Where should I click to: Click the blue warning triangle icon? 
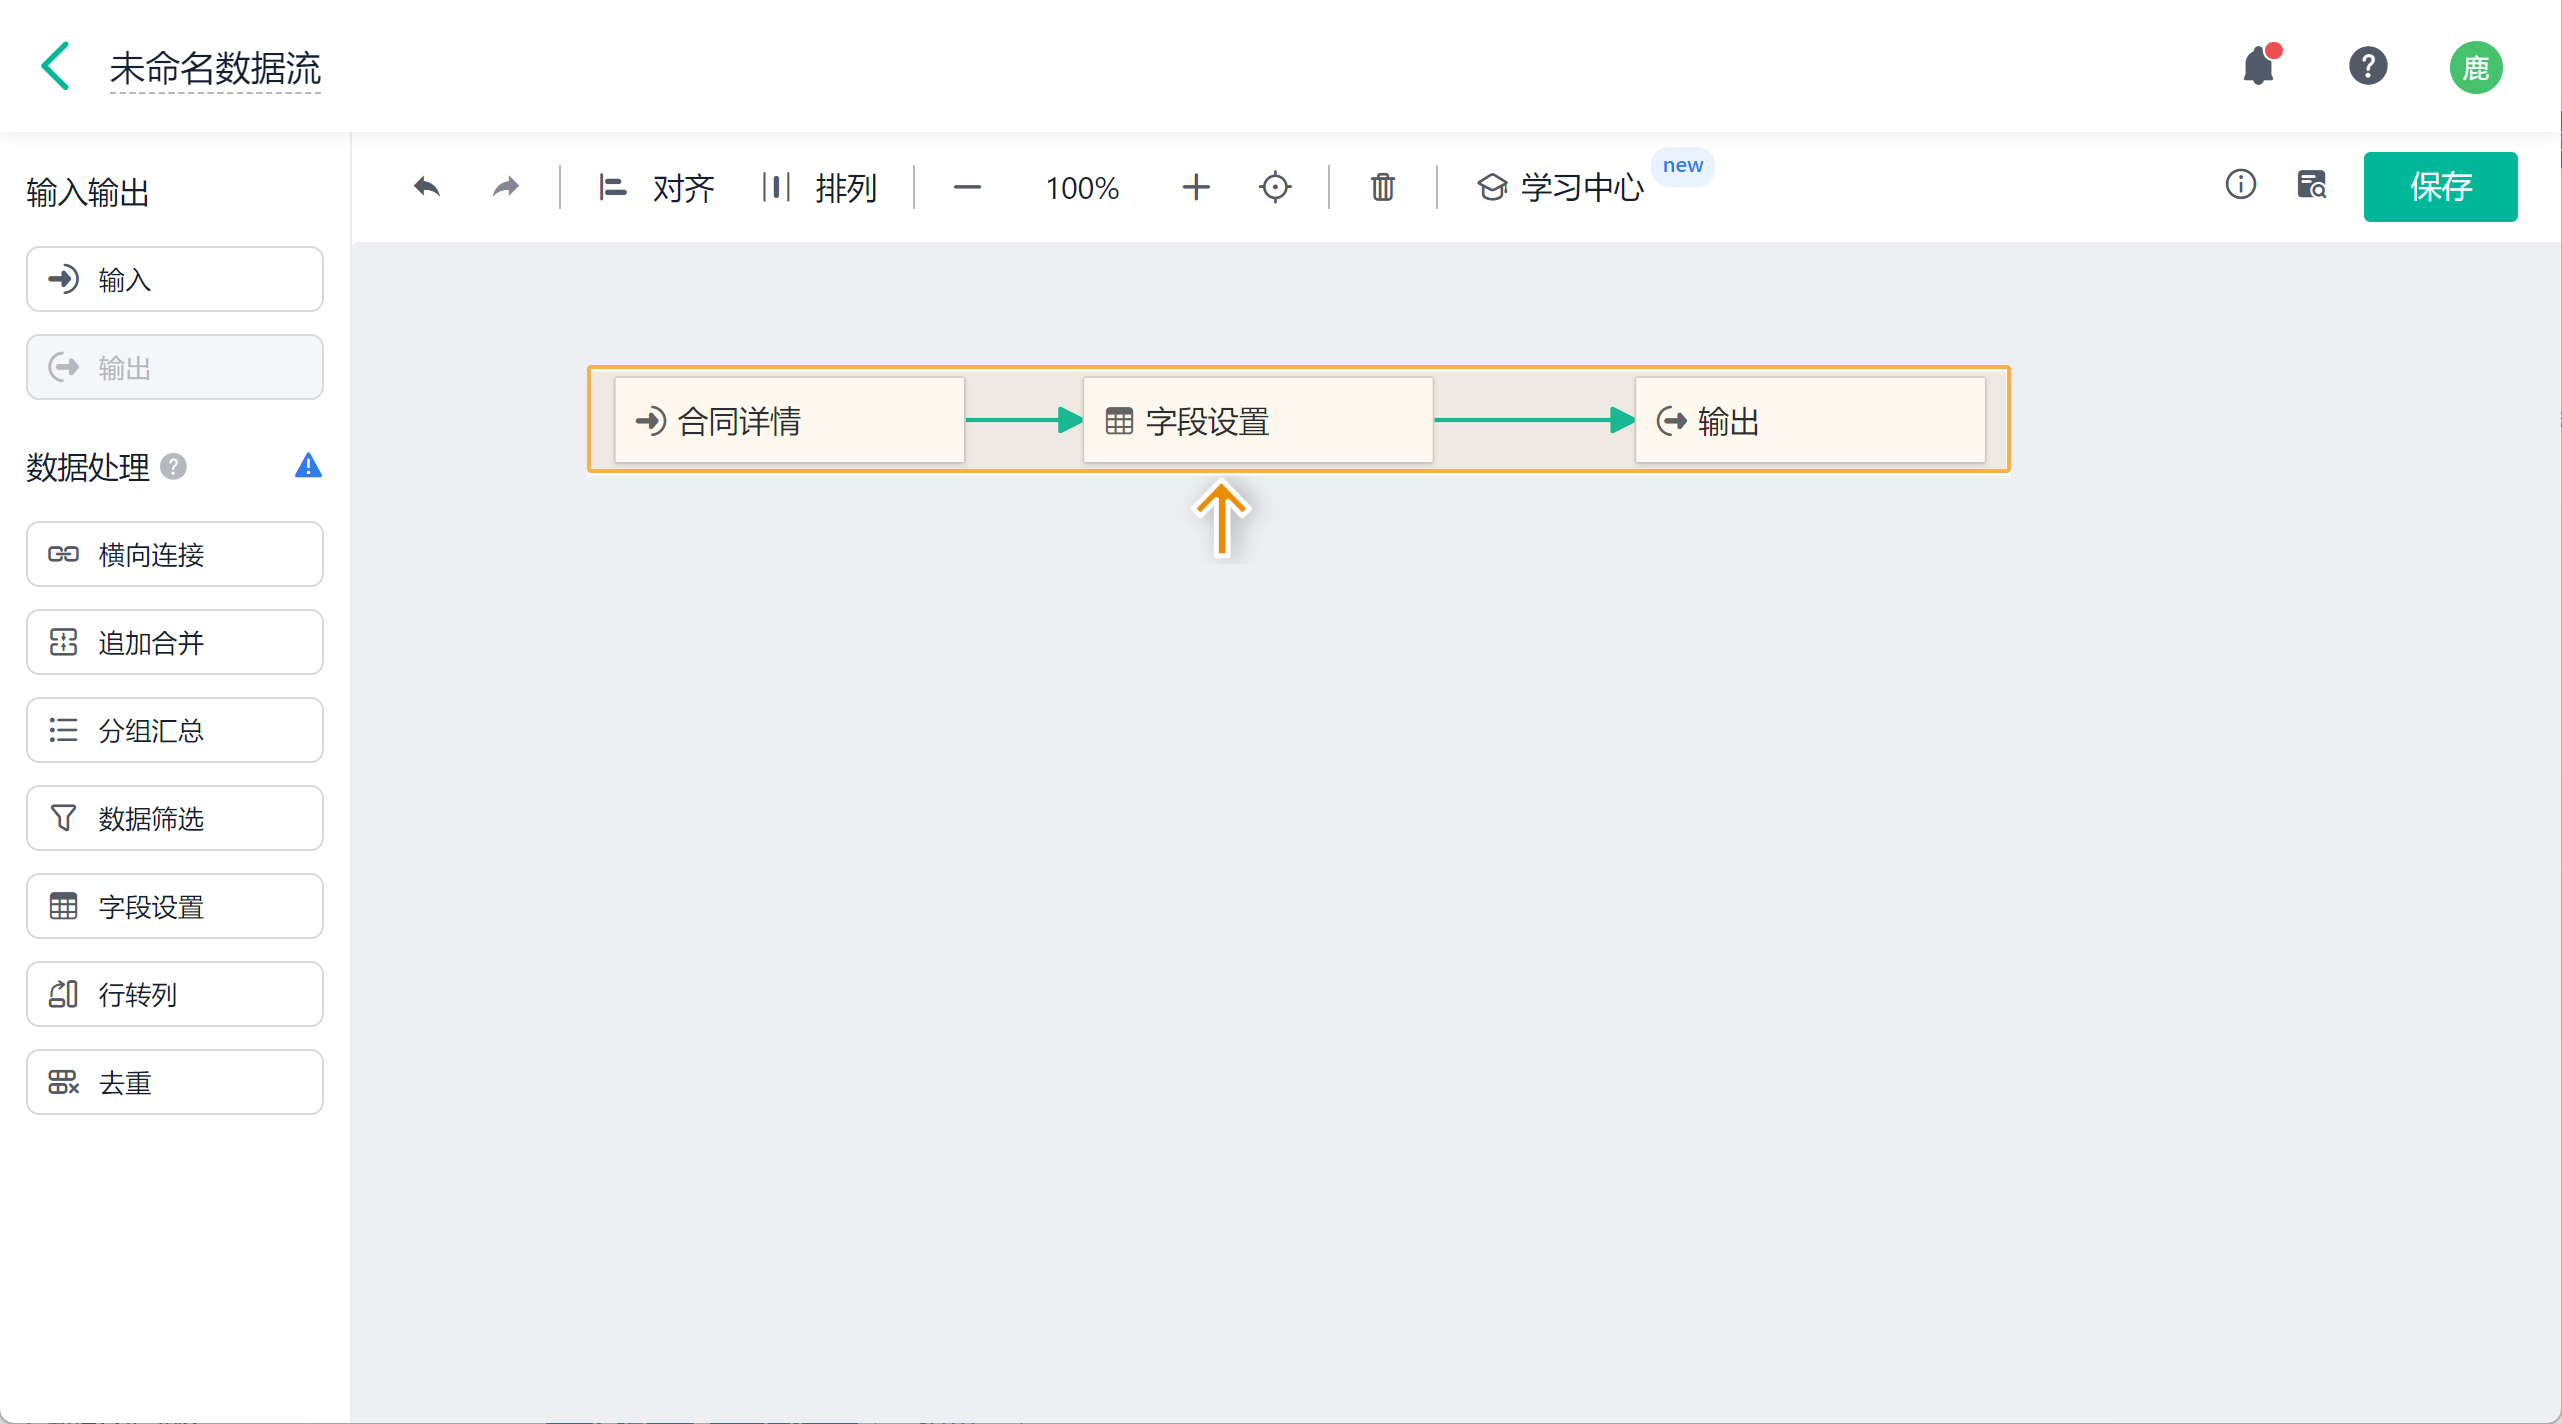(308, 466)
